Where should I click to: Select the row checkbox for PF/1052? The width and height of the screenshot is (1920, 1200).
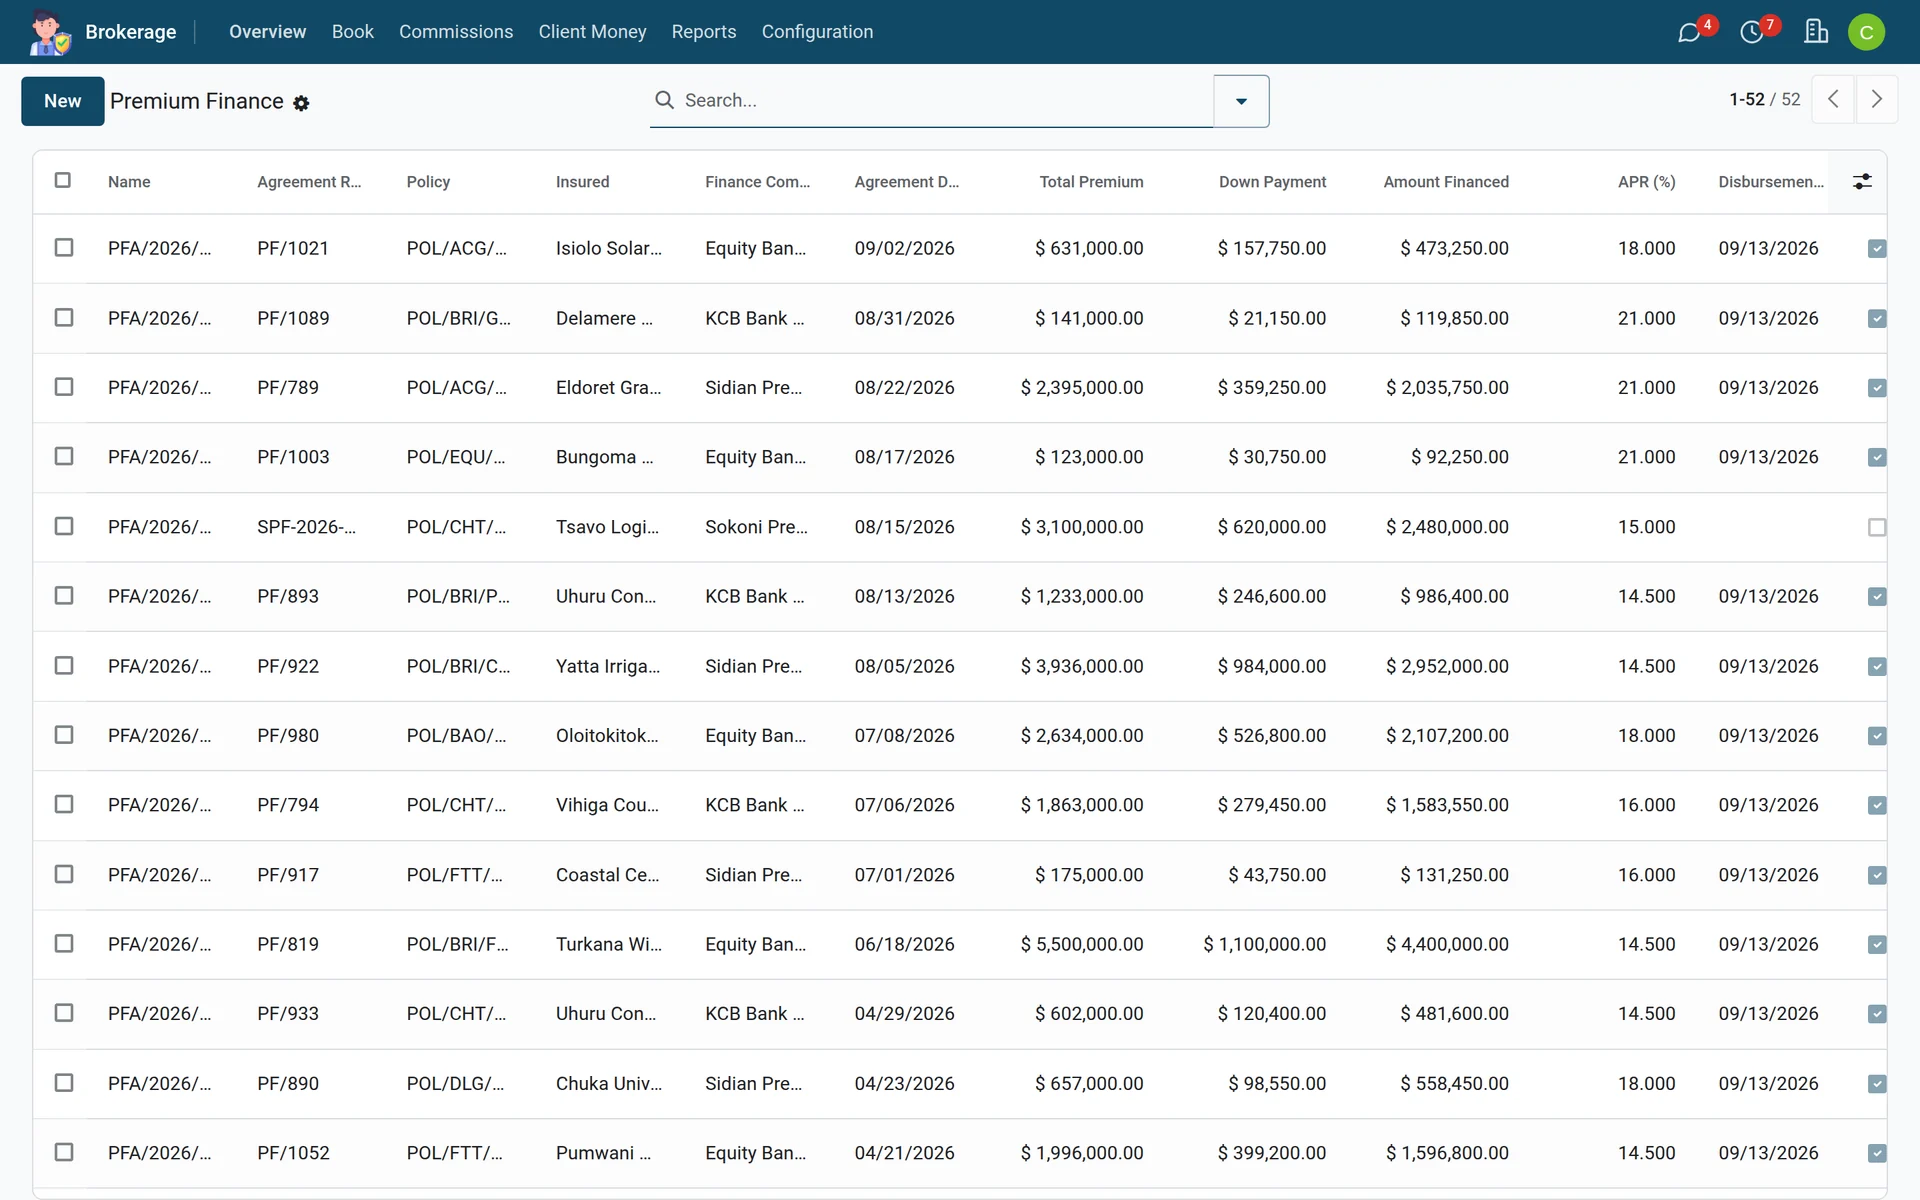point(64,1152)
